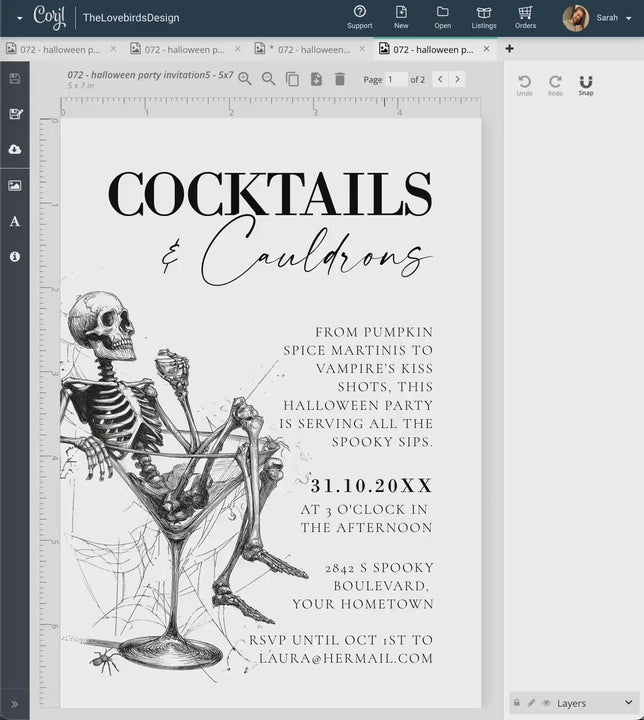Duplicate the page with the copy icon

(292, 79)
